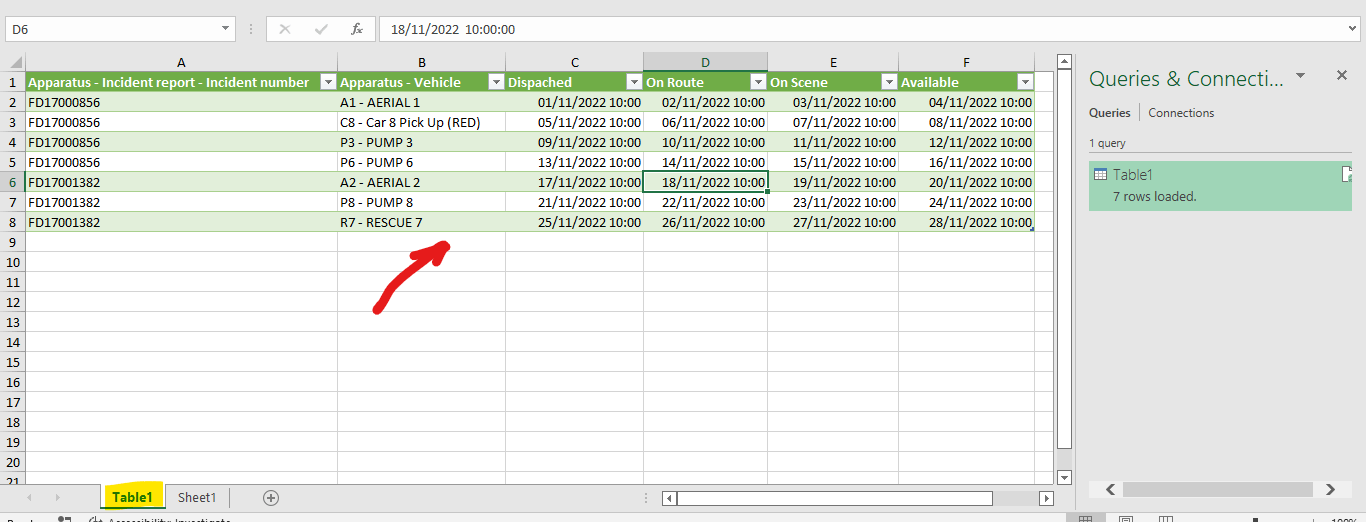Click vertical scrollbar up arrow
The width and height of the screenshot is (1366, 522).
tap(1064, 62)
